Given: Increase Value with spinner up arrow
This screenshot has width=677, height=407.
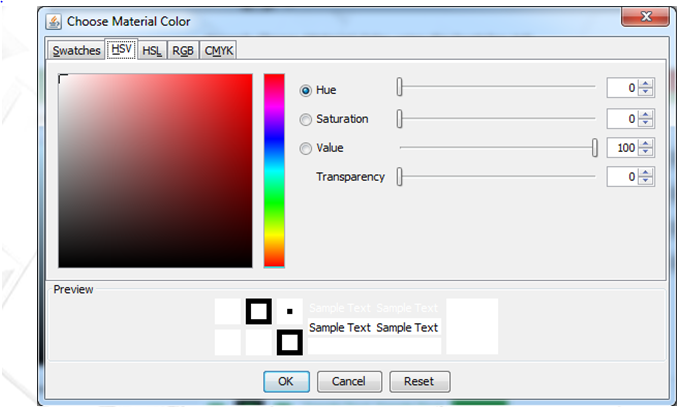Looking at the screenshot, I should click(645, 144).
